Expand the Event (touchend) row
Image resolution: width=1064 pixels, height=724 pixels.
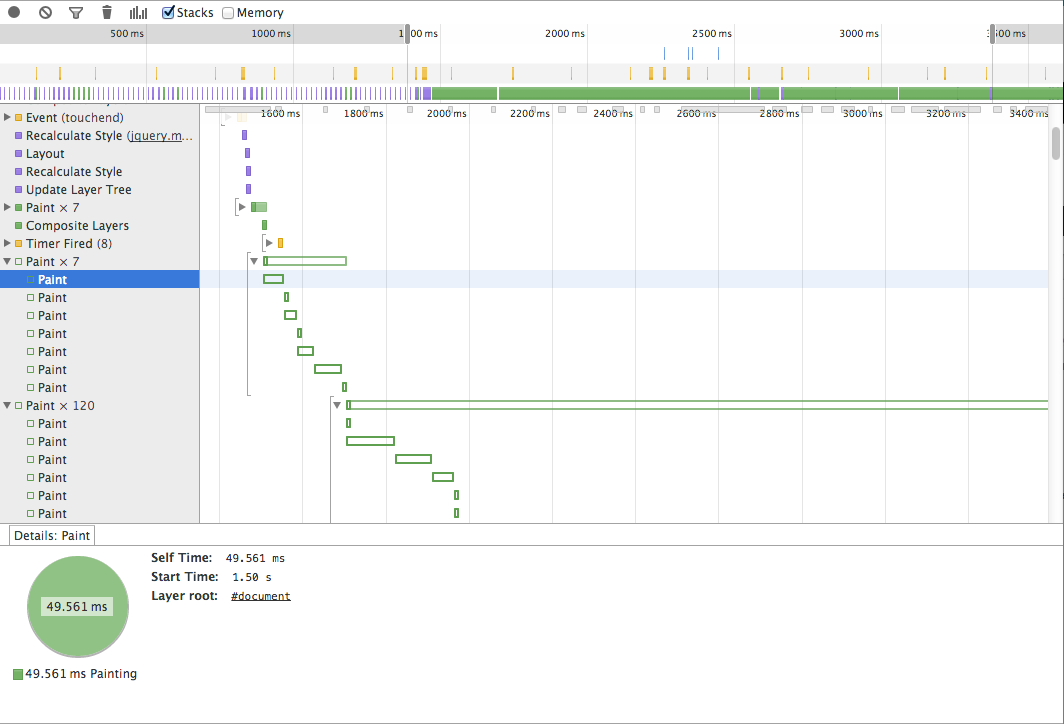[8, 118]
